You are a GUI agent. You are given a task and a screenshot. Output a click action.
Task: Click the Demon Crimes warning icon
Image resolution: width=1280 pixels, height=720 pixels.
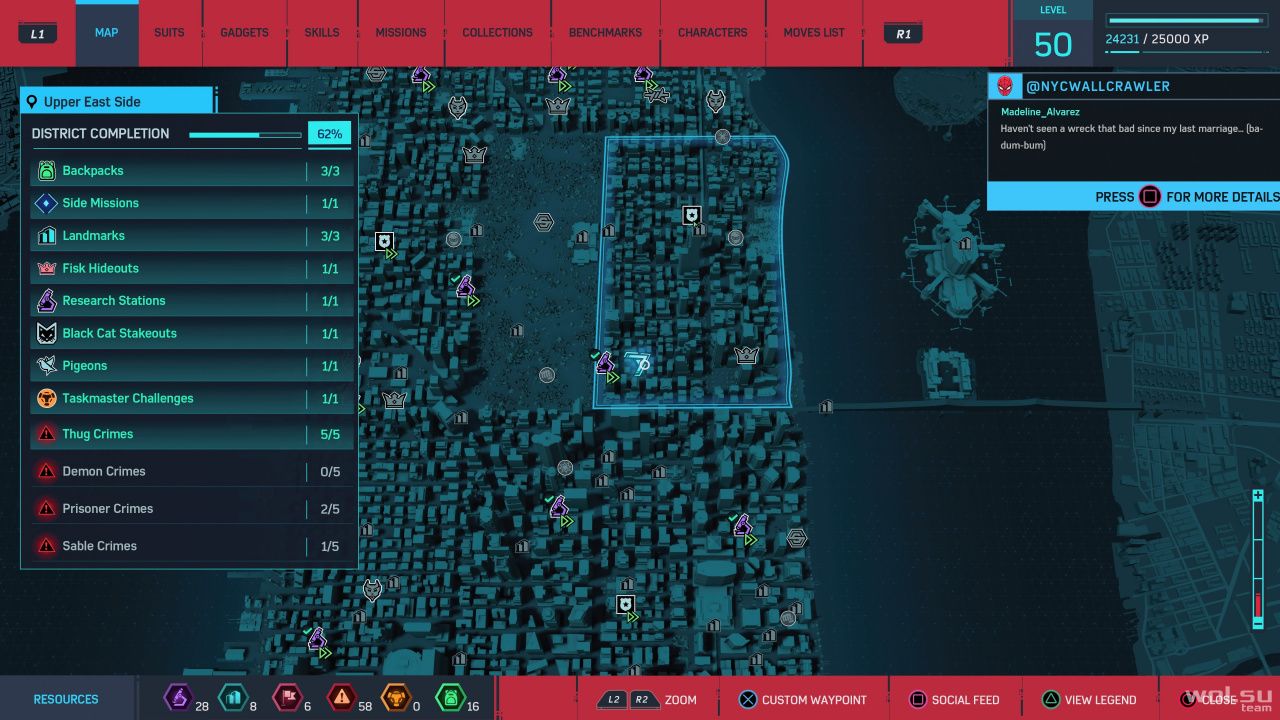click(x=46, y=471)
